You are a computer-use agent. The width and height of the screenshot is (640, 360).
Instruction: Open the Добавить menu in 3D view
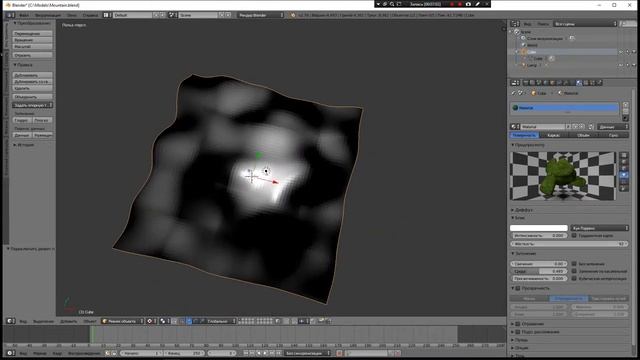(x=69, y=321)
